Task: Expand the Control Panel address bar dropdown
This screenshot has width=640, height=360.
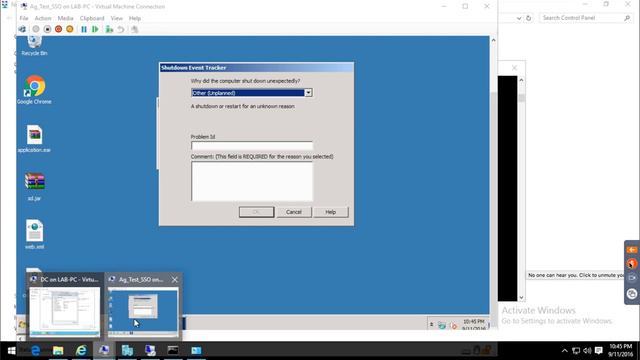Action: point(519,18)
